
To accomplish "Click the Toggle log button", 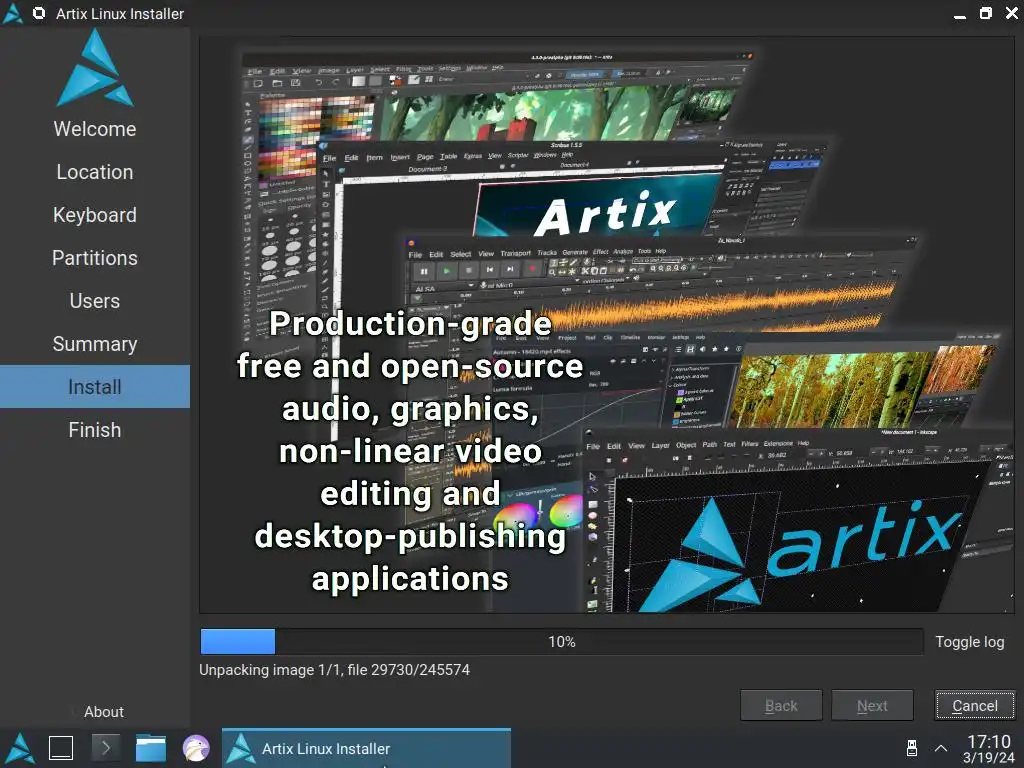I will [x=970, y=642].
